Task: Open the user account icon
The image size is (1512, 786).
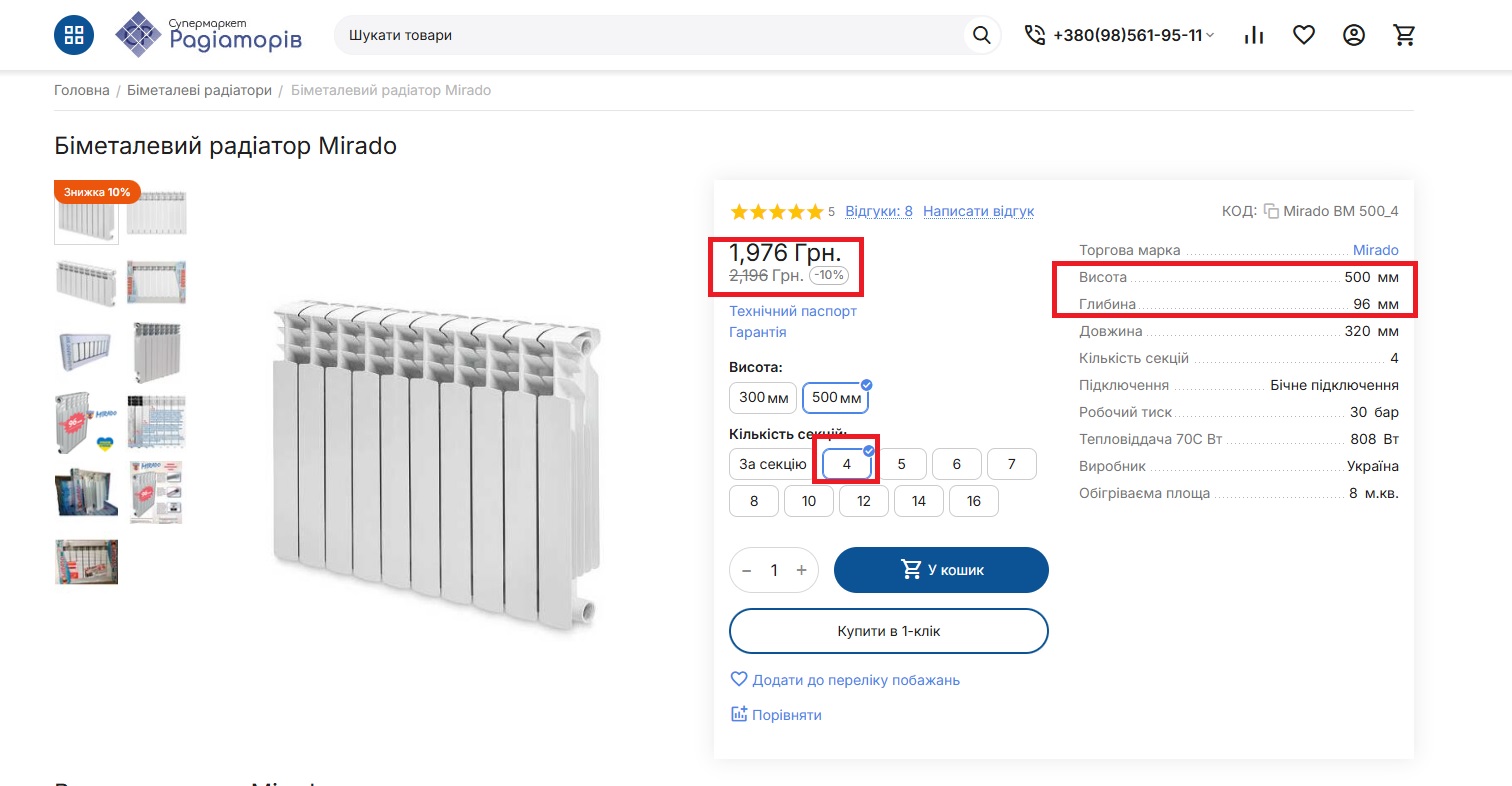Action: click(x=1354, y=35)
